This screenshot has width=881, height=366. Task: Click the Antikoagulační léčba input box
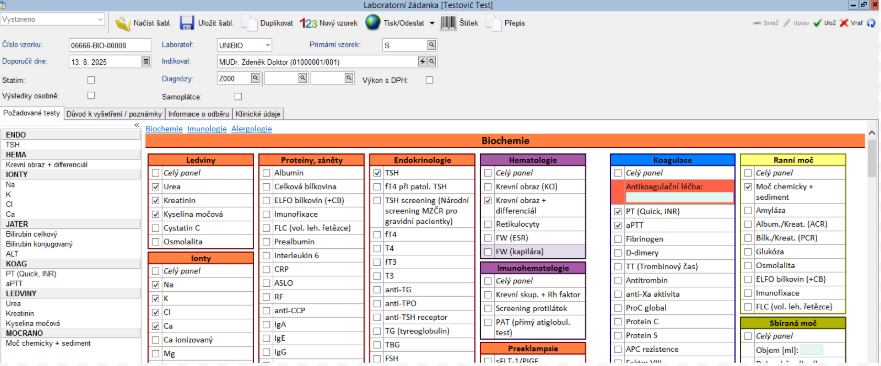click(x=679, y=197)
